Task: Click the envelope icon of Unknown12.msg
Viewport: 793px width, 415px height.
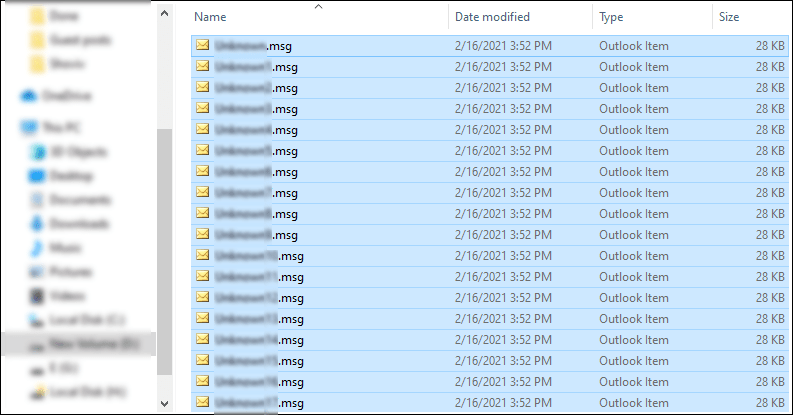Action: click(203, 297)
